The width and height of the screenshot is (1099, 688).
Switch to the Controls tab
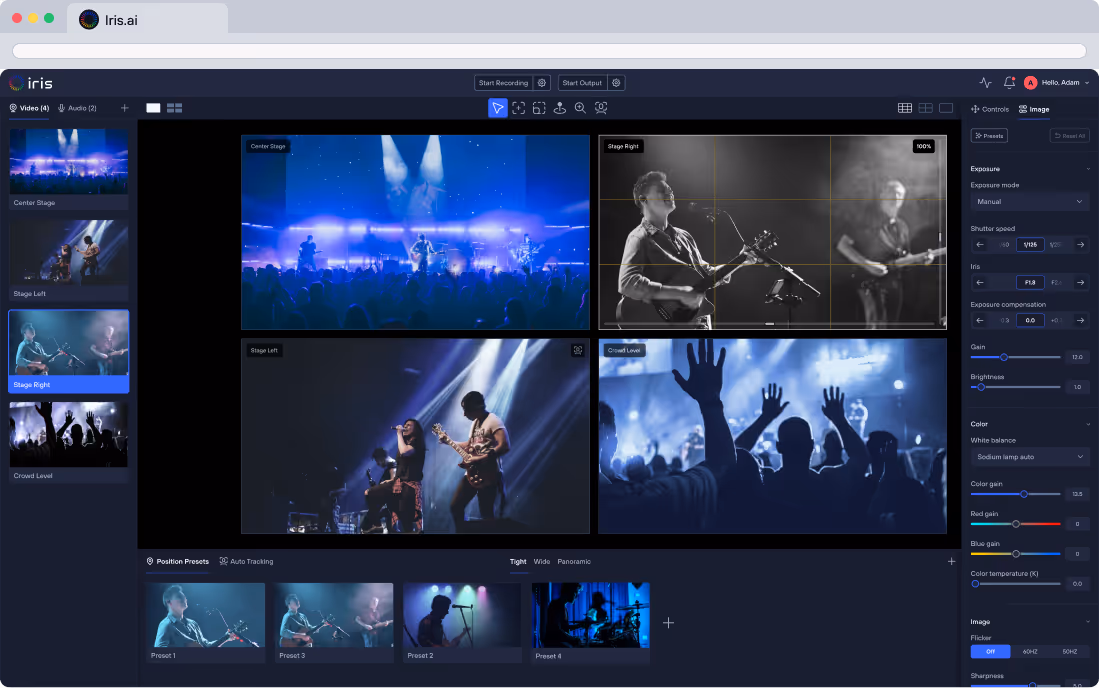tap(990, 109)
